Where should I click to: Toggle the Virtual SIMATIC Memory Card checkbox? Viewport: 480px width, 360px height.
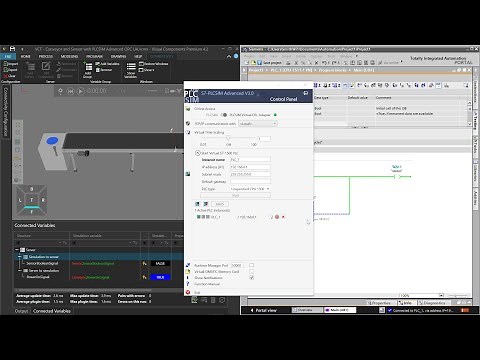251,272
